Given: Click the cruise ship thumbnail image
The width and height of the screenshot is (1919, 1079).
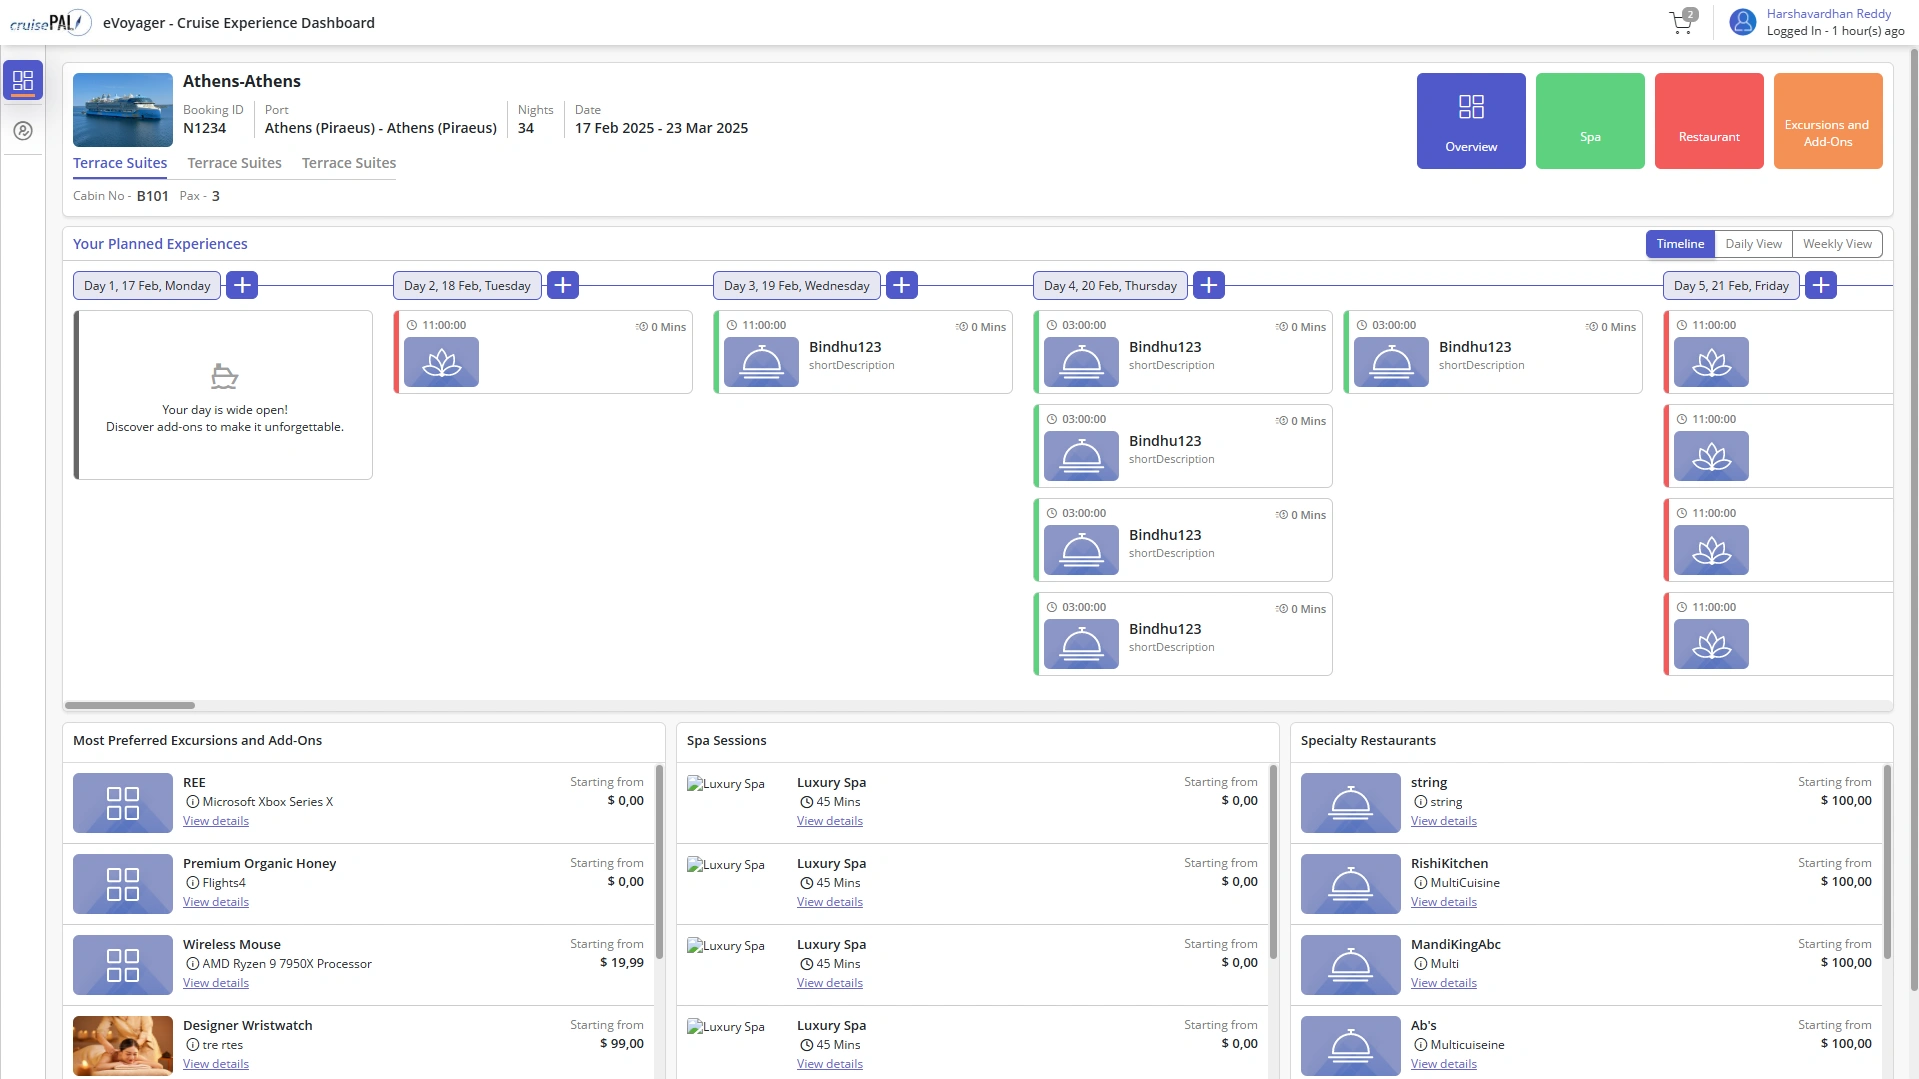Looking at the screenshot, I should [122, 110].
